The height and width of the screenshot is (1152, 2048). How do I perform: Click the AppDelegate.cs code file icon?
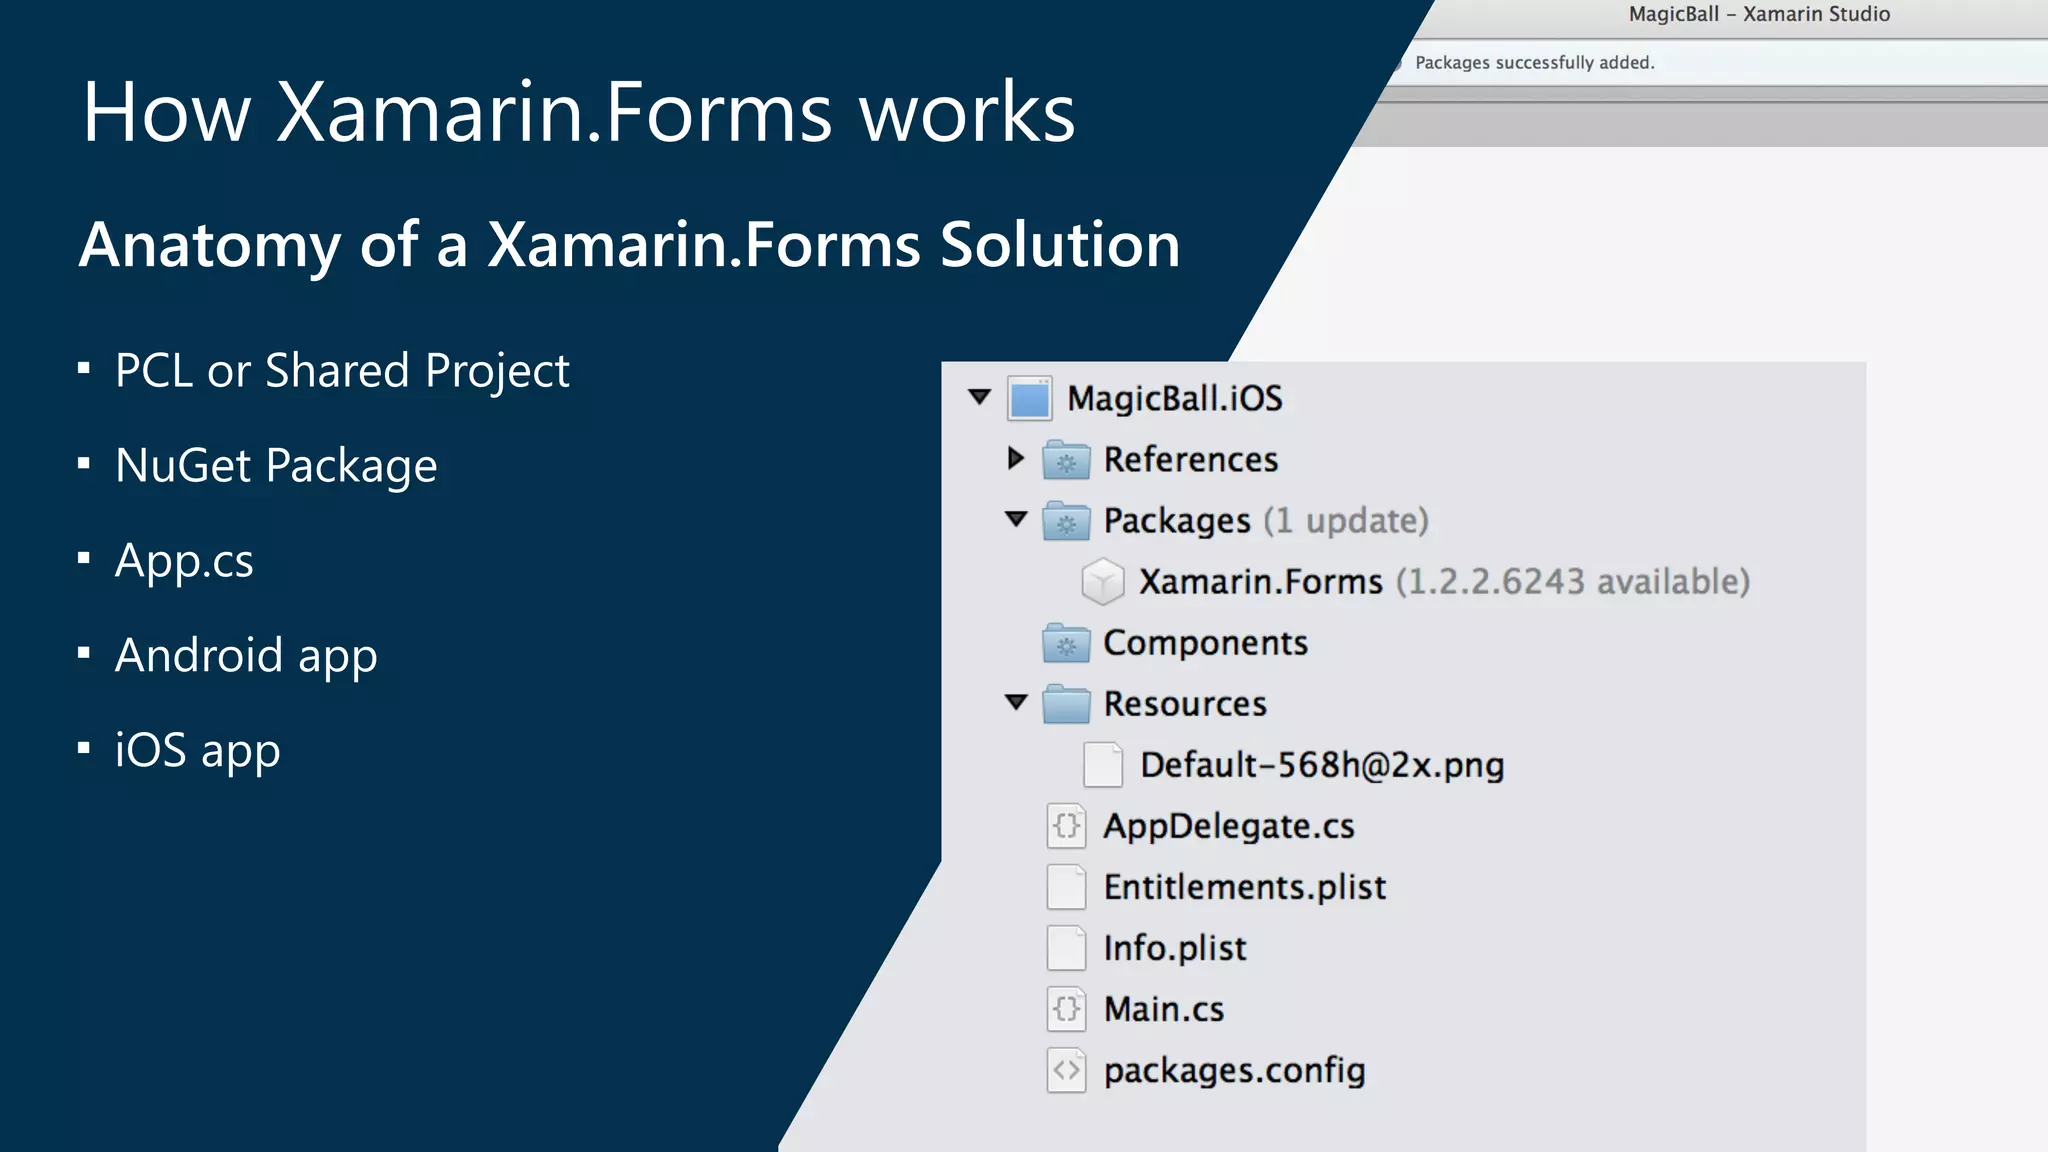tap(1066, 826)
